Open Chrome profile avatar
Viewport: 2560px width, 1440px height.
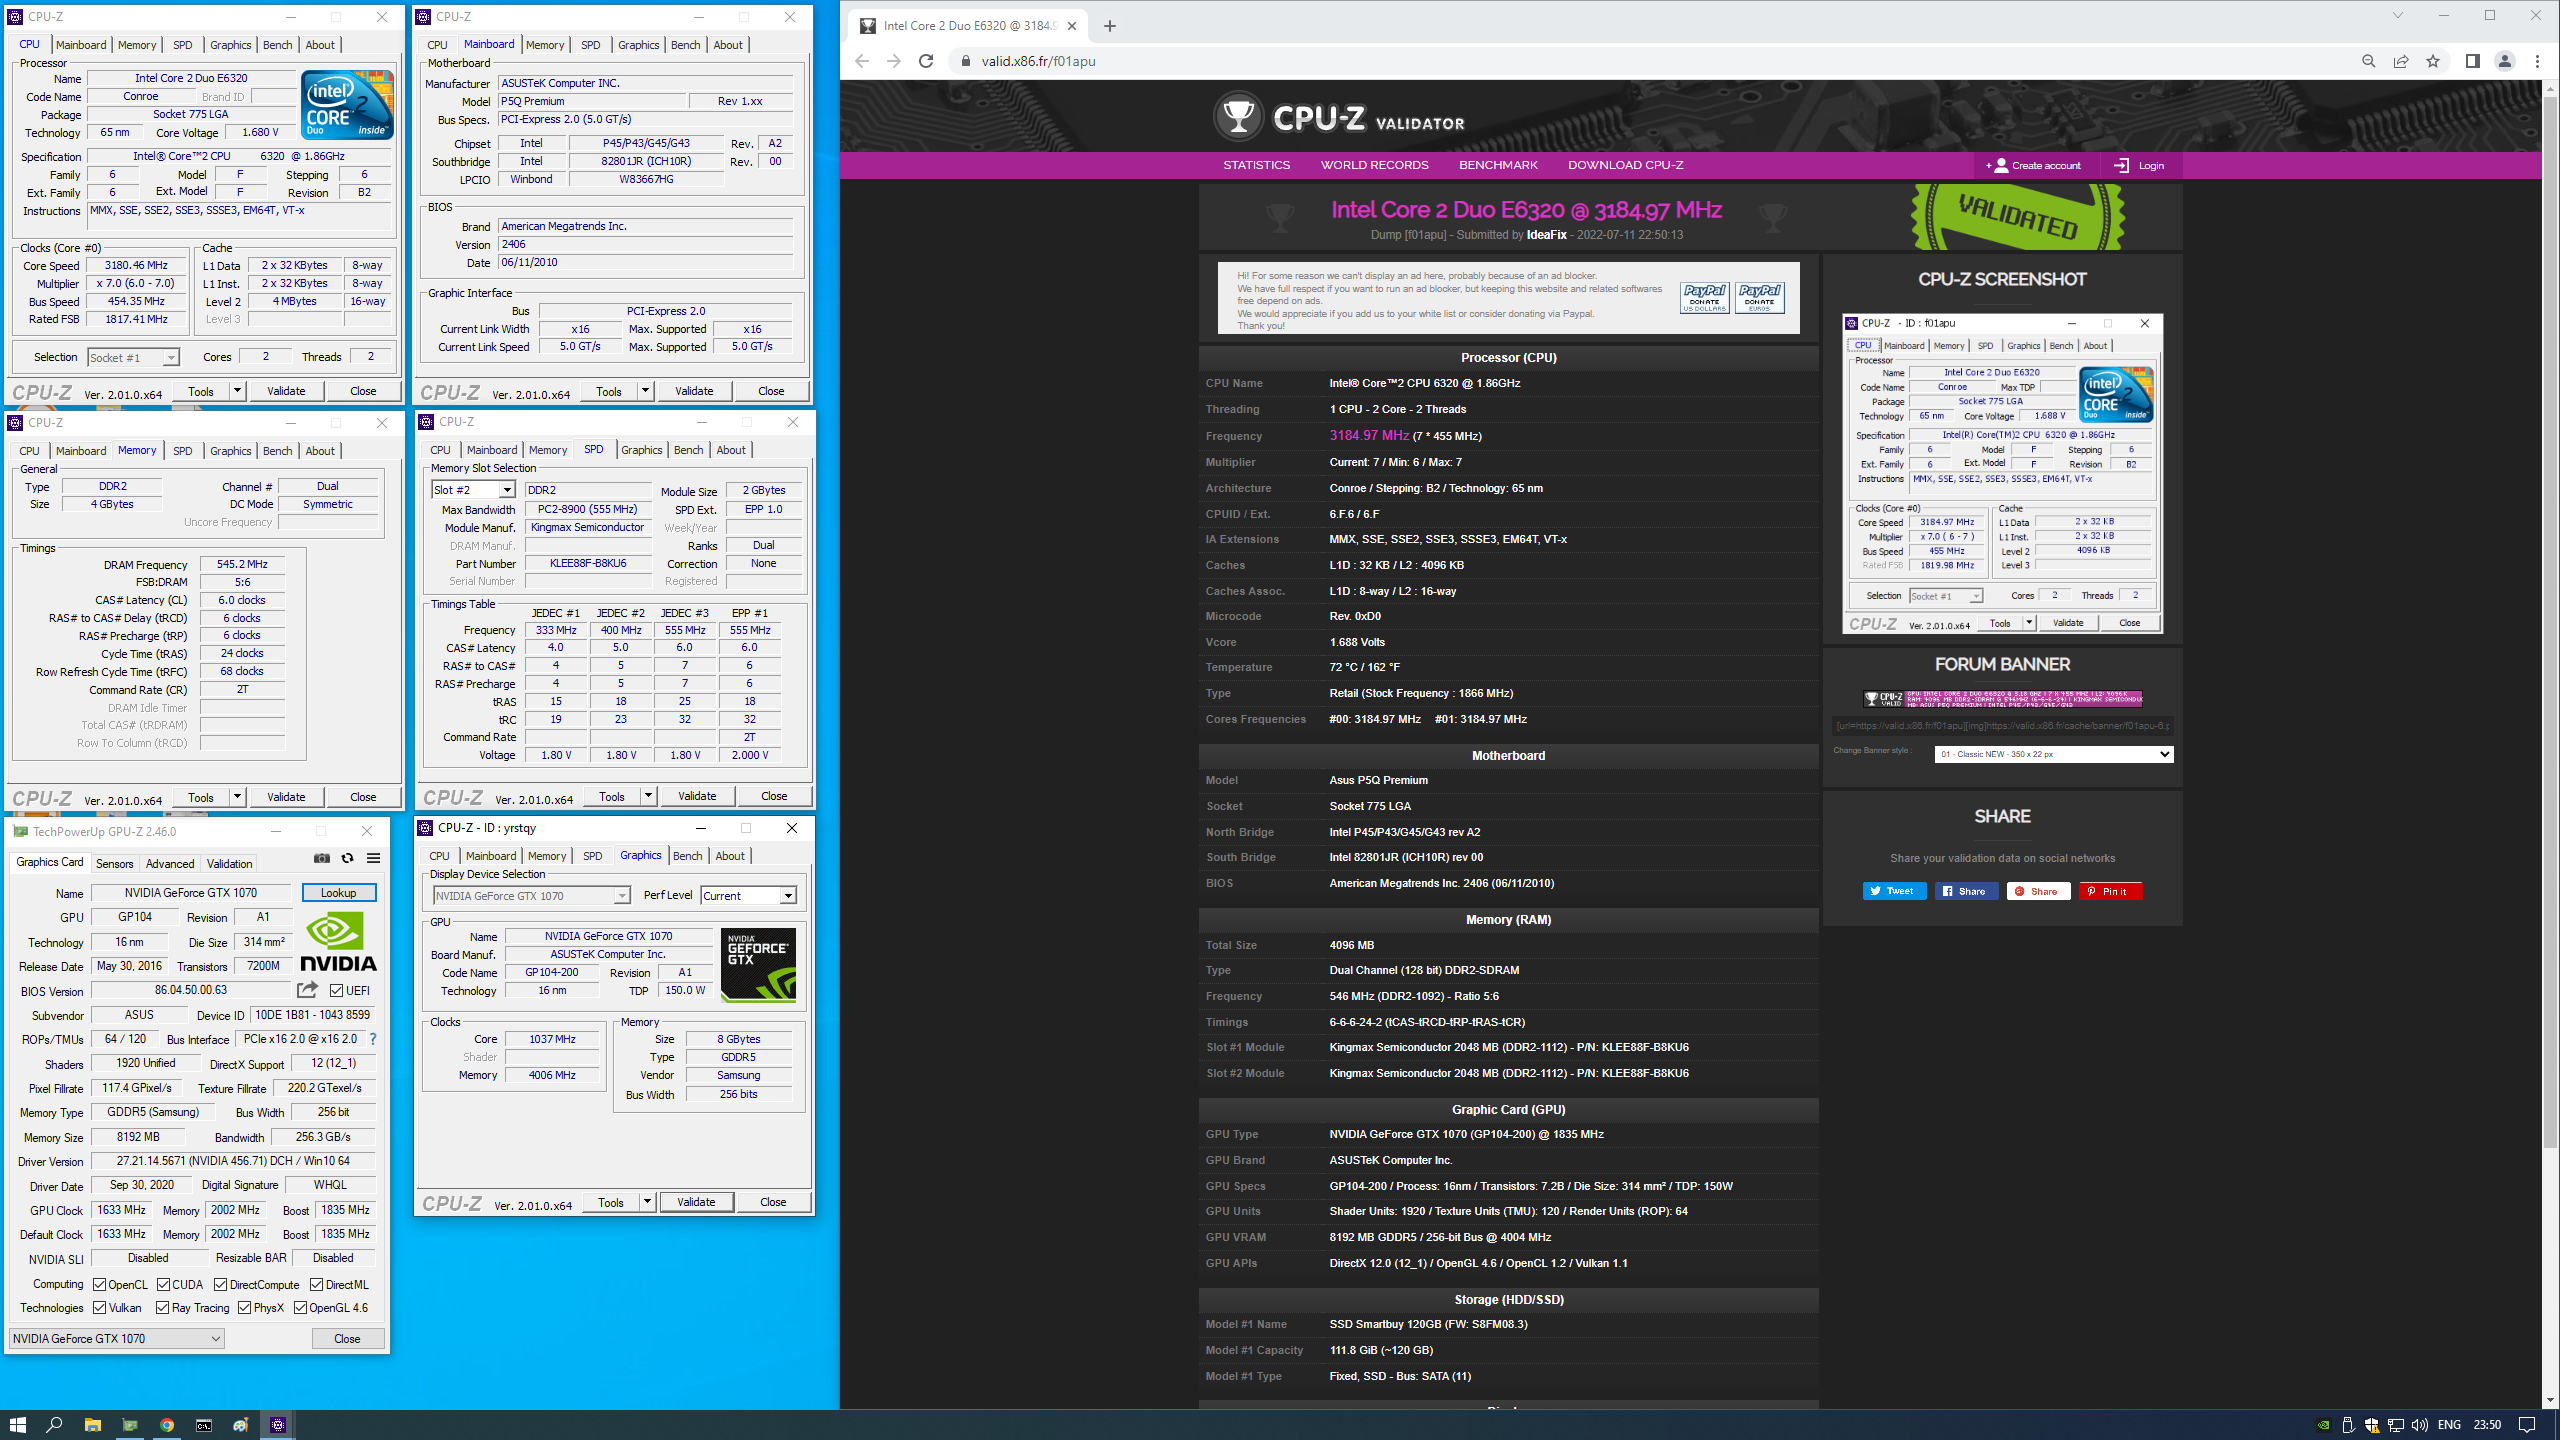click(x=2505, y=61)
